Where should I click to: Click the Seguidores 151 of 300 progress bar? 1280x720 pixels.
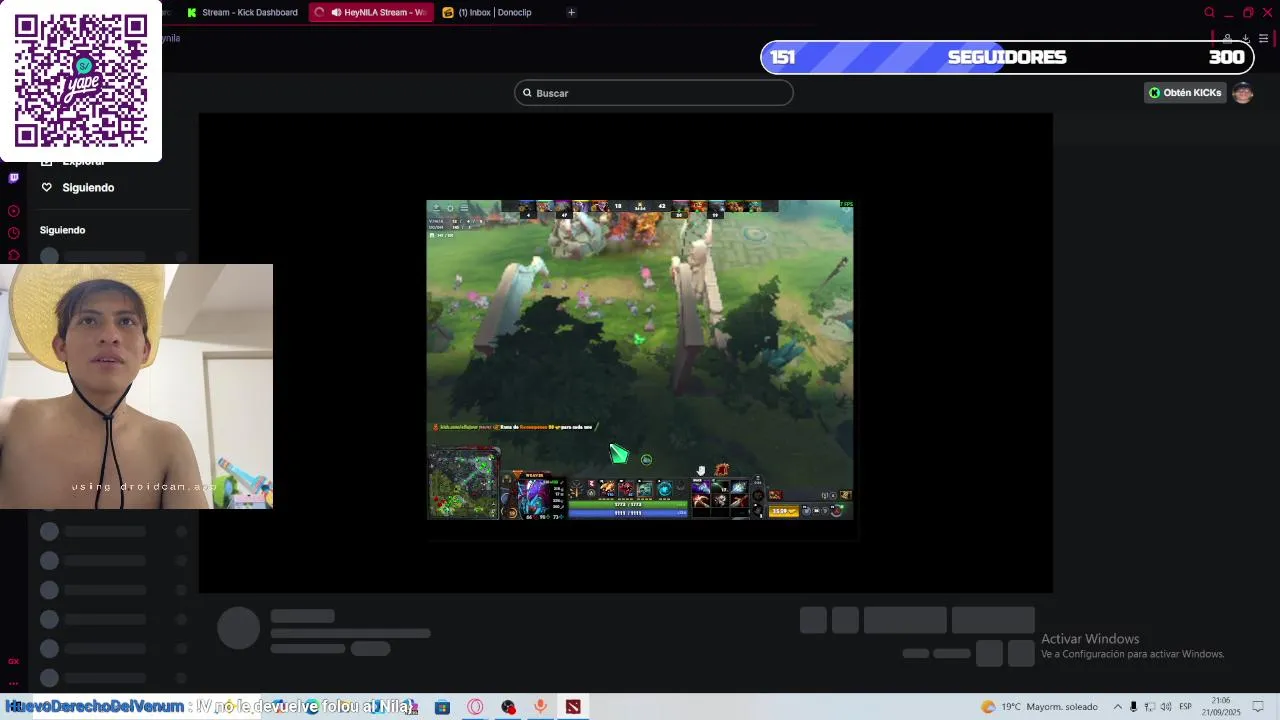tap(1007, 57)
